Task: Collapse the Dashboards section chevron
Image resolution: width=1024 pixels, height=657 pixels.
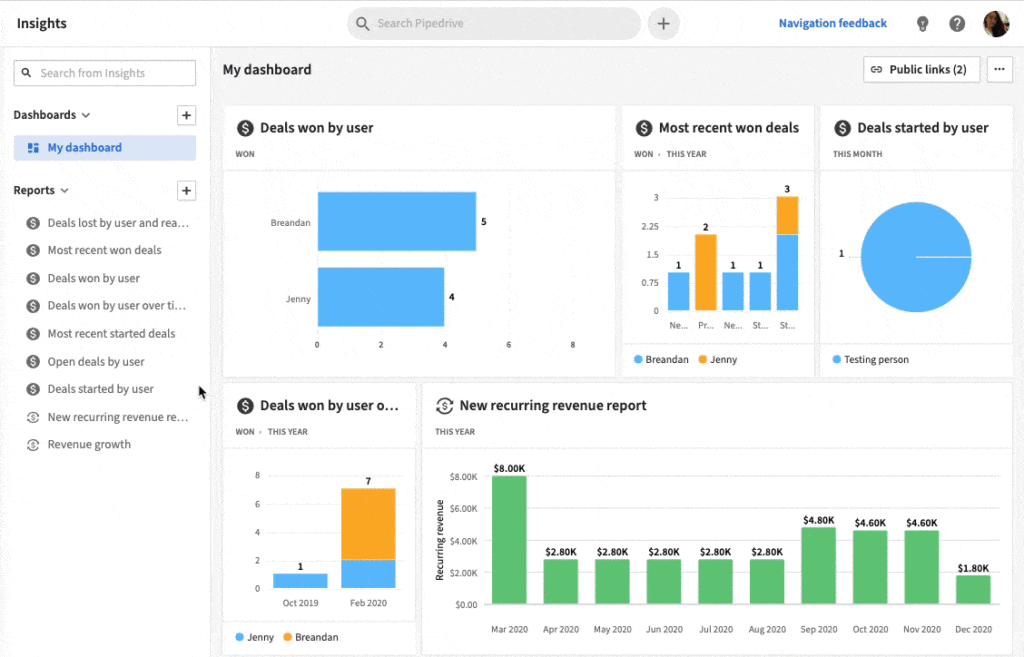Action: (86, 116)
